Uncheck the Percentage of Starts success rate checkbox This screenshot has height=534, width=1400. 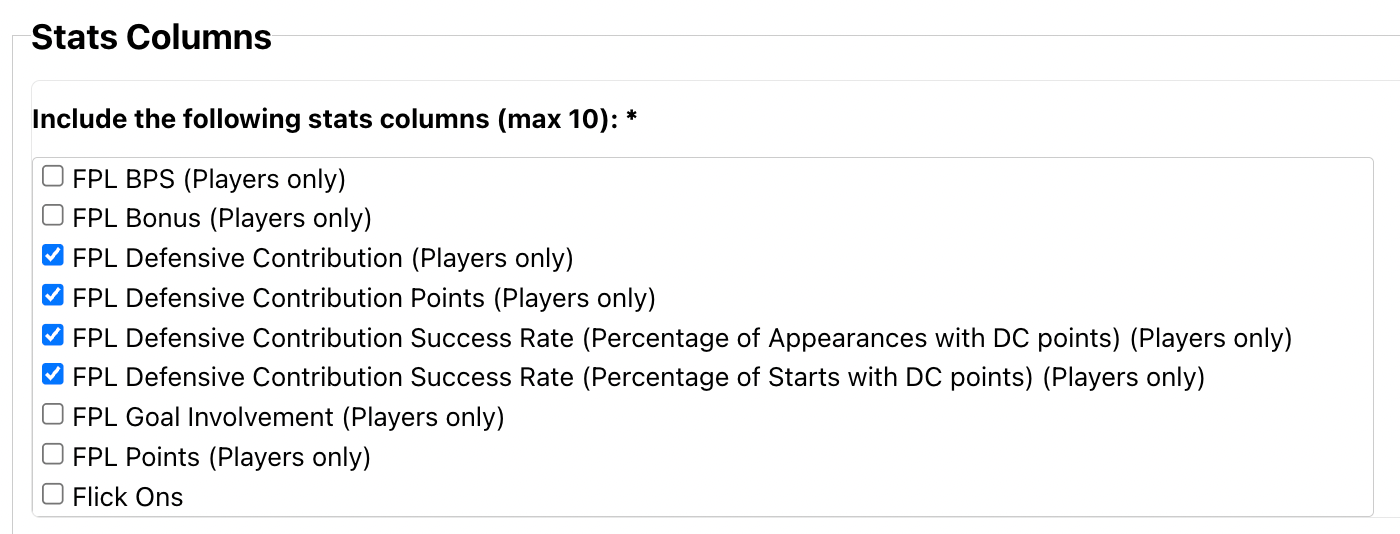(x=53, y=376)
